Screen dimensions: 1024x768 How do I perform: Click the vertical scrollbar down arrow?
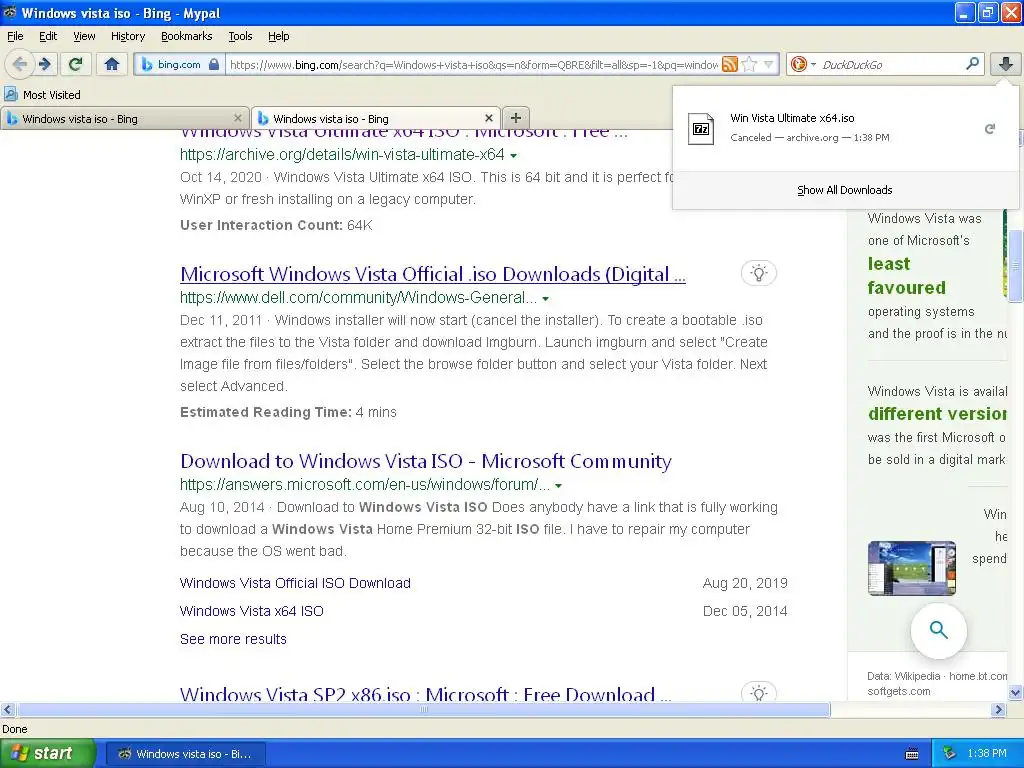(1015, 693)
